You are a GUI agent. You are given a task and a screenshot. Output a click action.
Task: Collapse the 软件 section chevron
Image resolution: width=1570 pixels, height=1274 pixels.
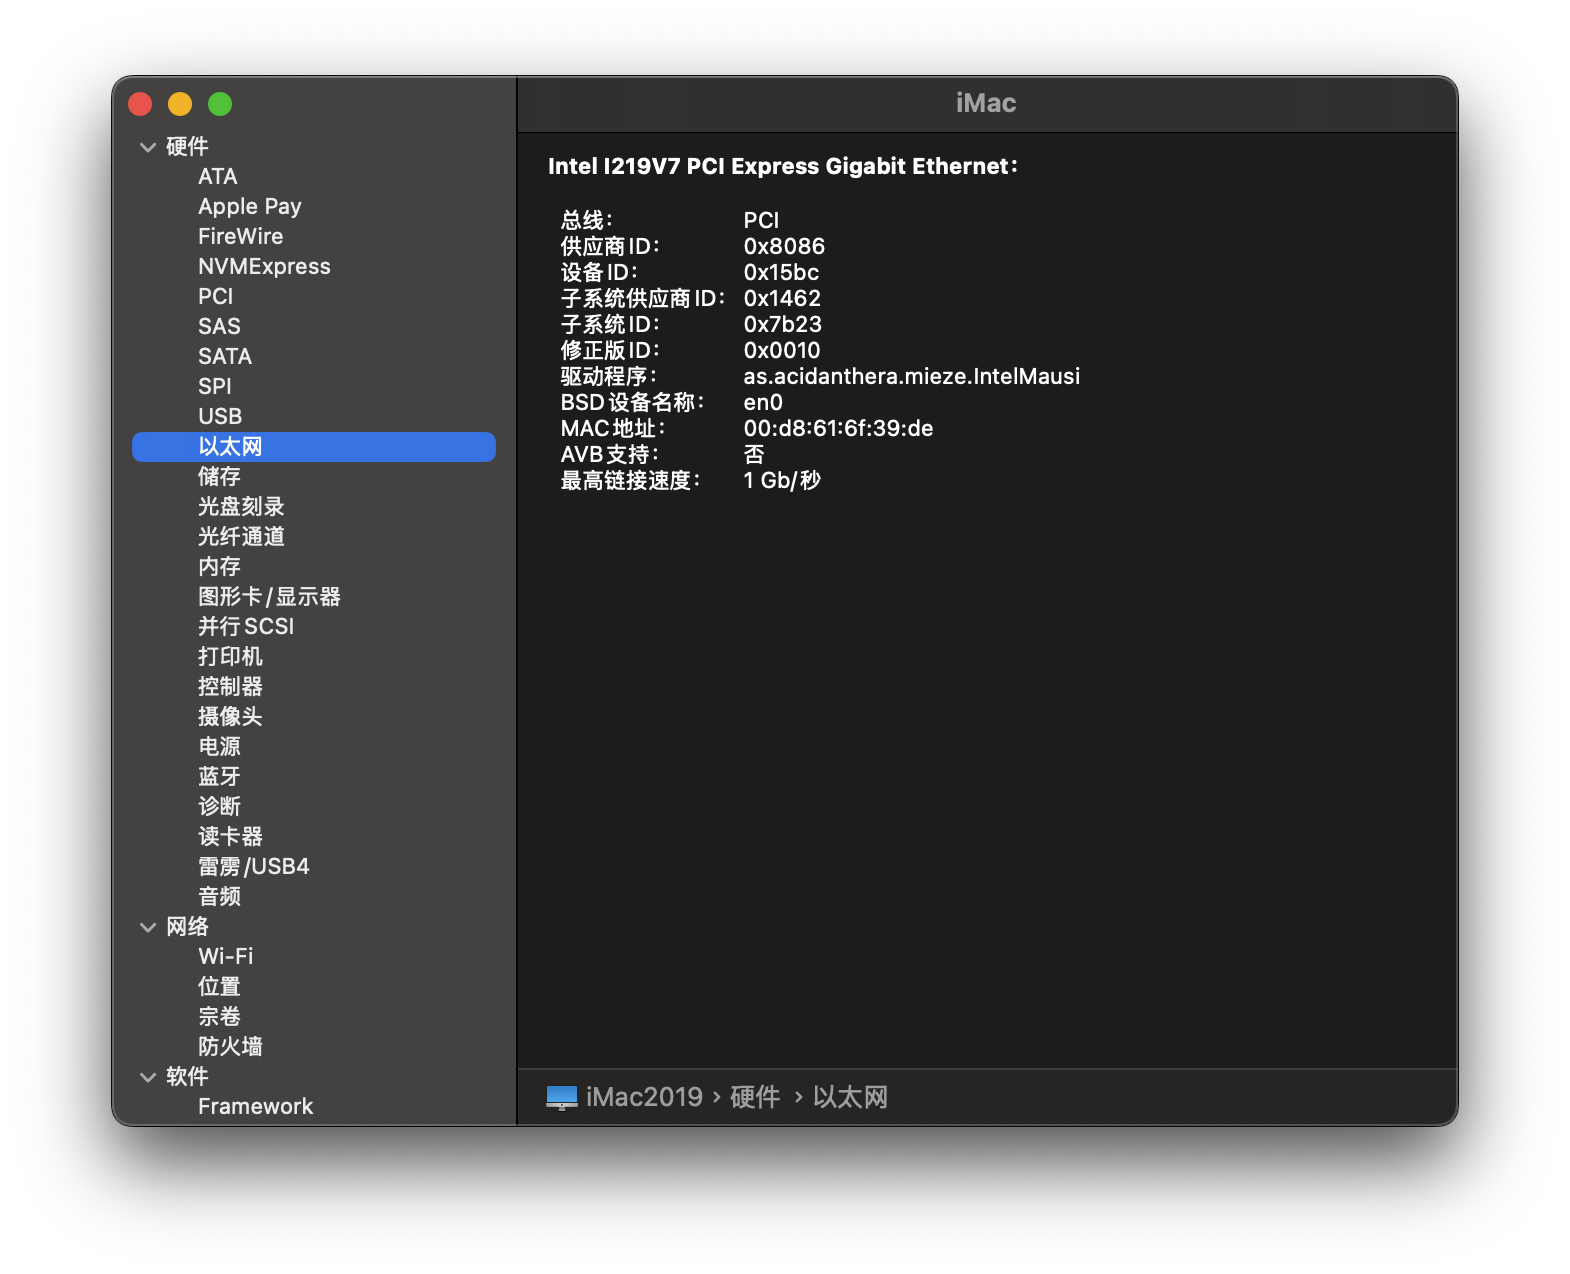(148, 1077)
